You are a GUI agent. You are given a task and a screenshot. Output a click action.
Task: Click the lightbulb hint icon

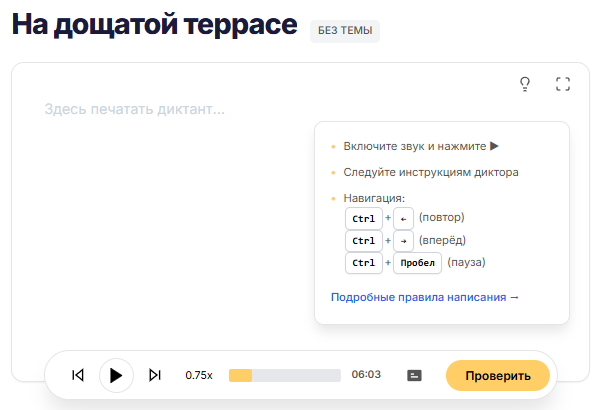point(525,84)
